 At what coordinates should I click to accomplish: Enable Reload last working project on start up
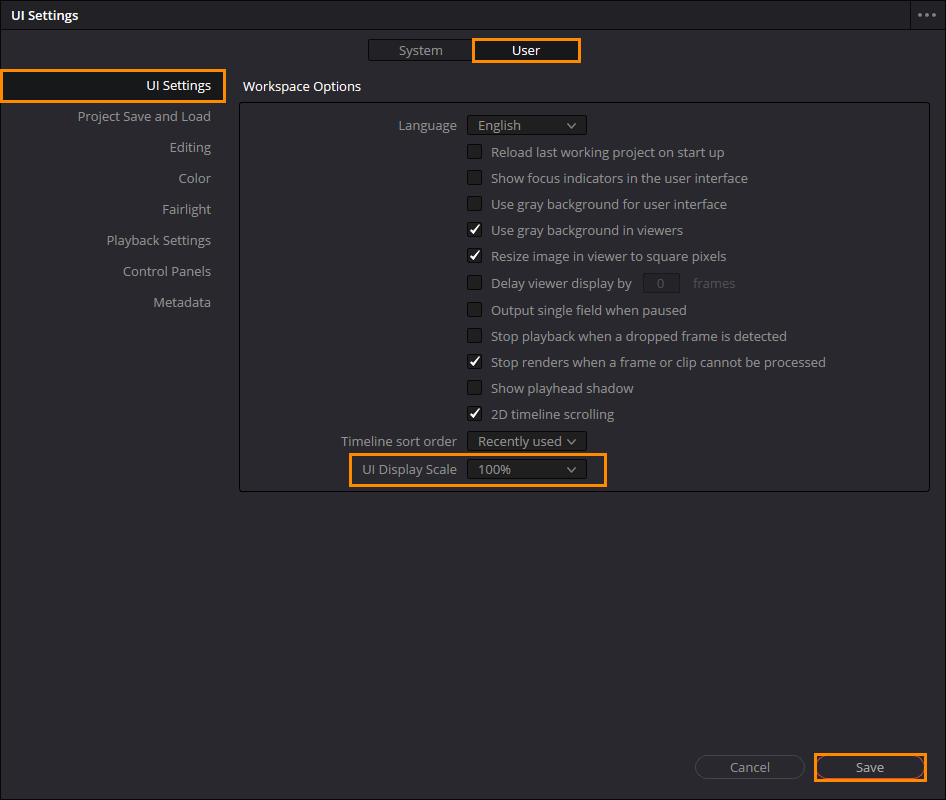click(475, 151)
